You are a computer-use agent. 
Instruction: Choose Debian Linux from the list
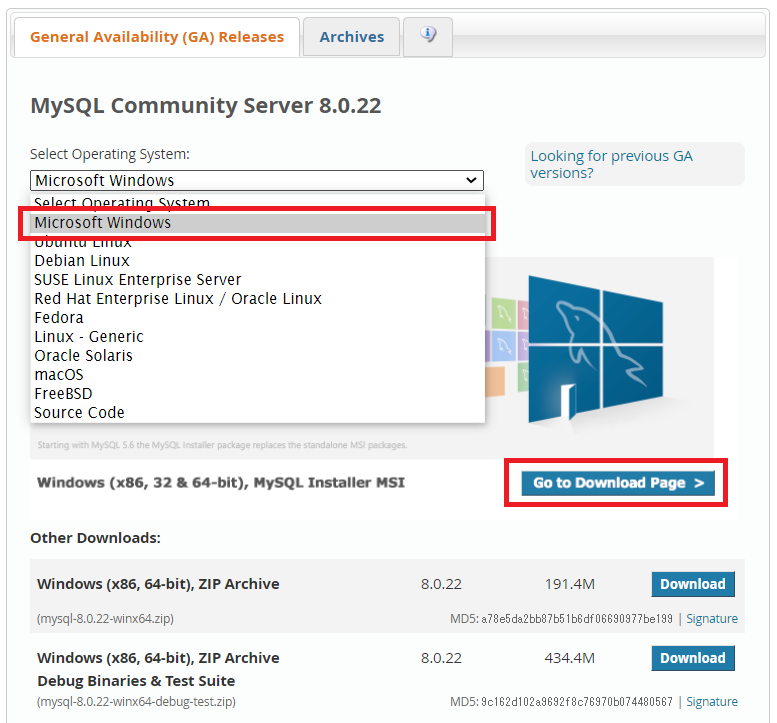[x=258, y=261]
